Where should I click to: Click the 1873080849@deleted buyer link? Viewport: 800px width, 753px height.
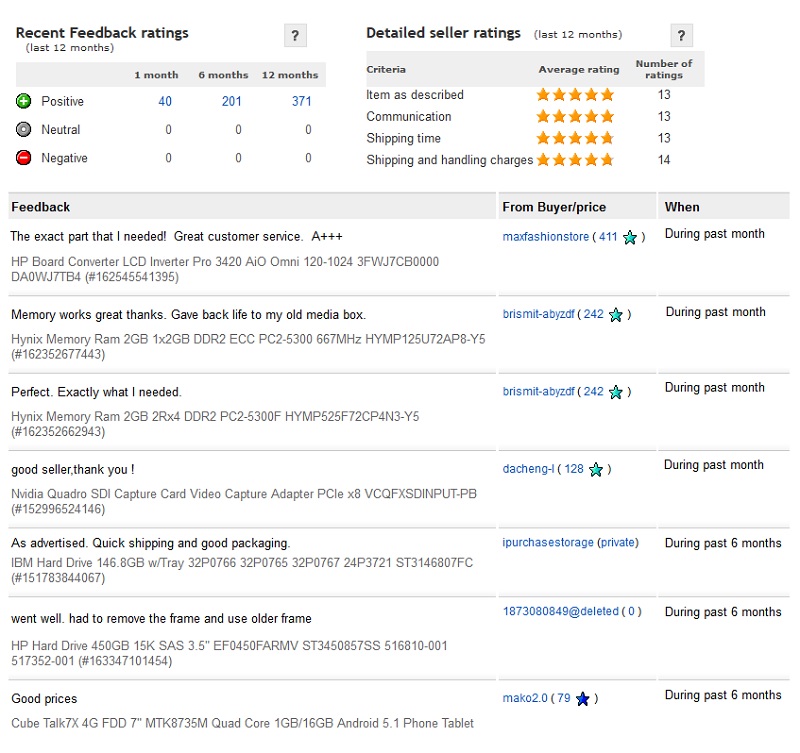click(561, 611)
